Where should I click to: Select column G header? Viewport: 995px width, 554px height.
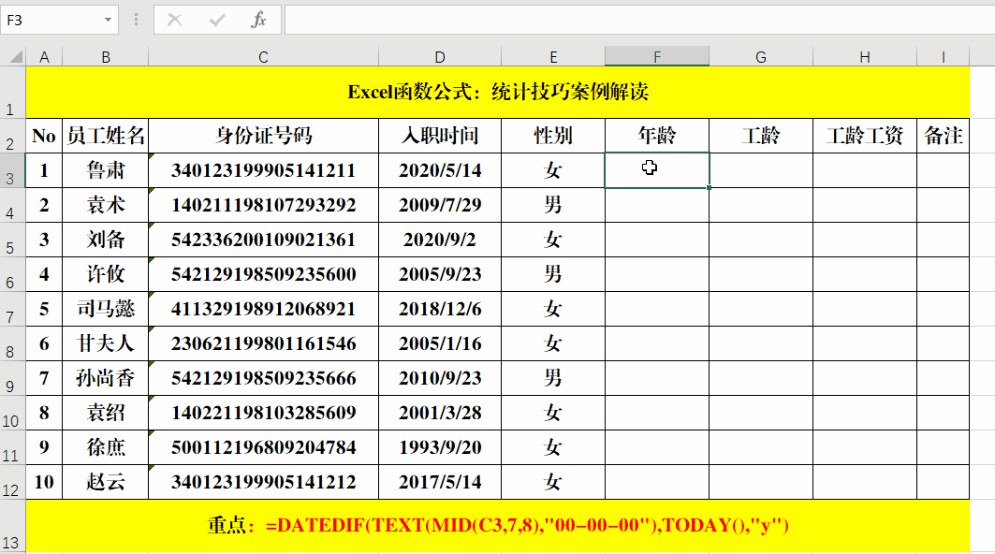click(761, 57)
